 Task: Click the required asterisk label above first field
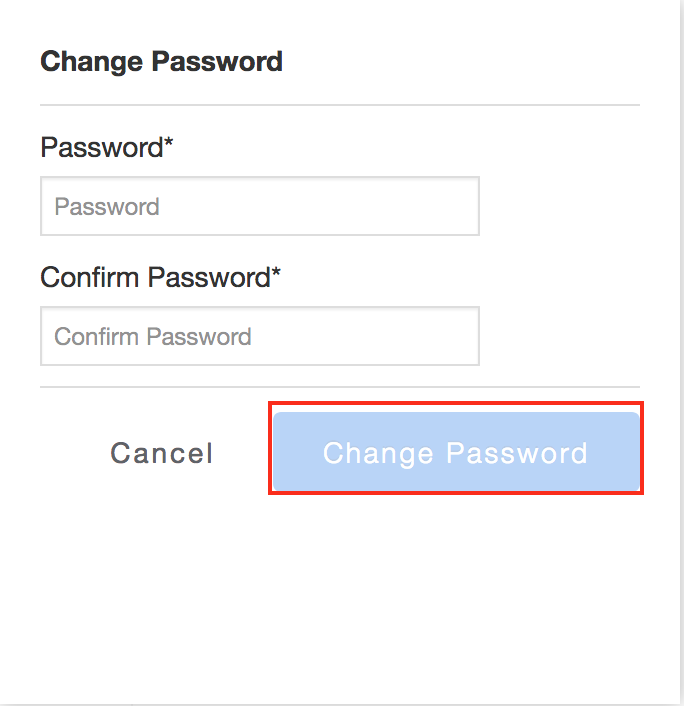(107, 148)
